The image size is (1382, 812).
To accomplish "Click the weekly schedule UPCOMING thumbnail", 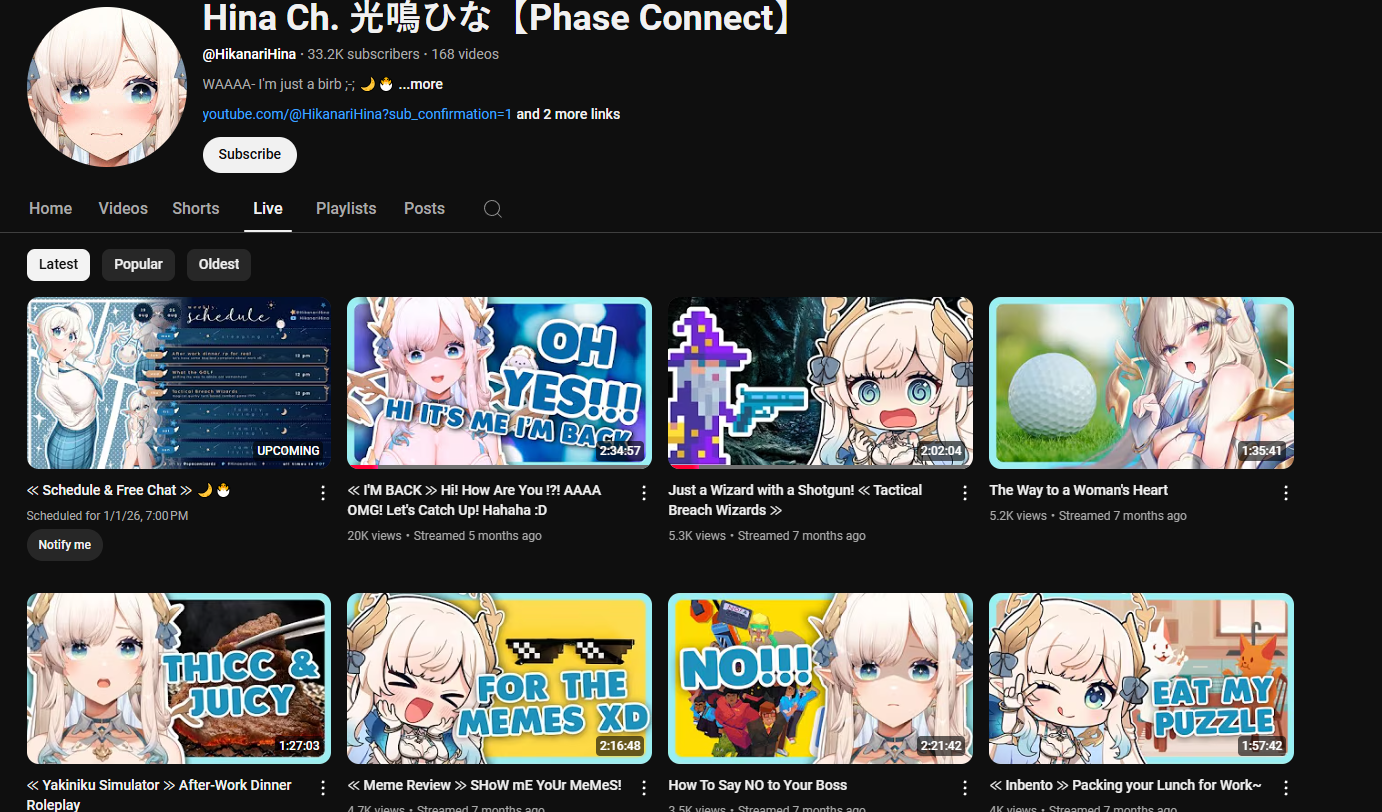I will coord(179,383).
